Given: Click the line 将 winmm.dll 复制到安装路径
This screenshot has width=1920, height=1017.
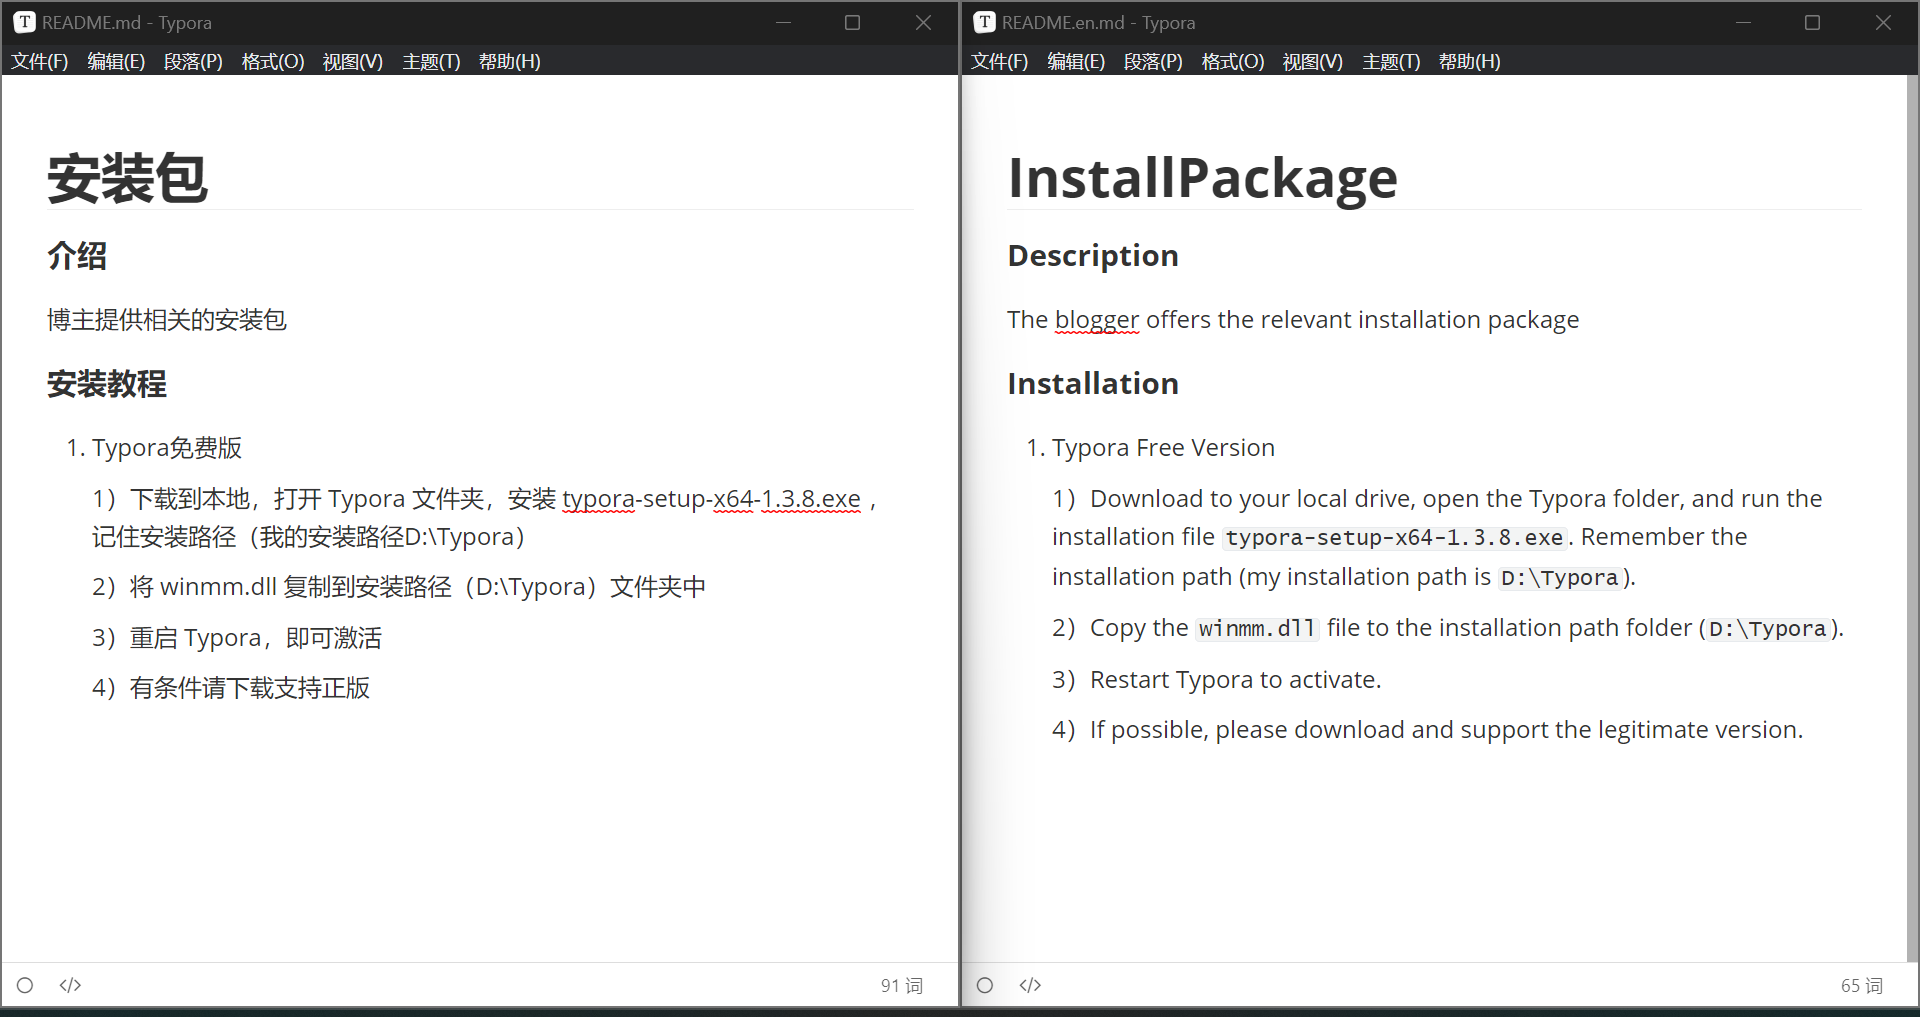Looking at the screenshot, I should click(x=399, y=587).
